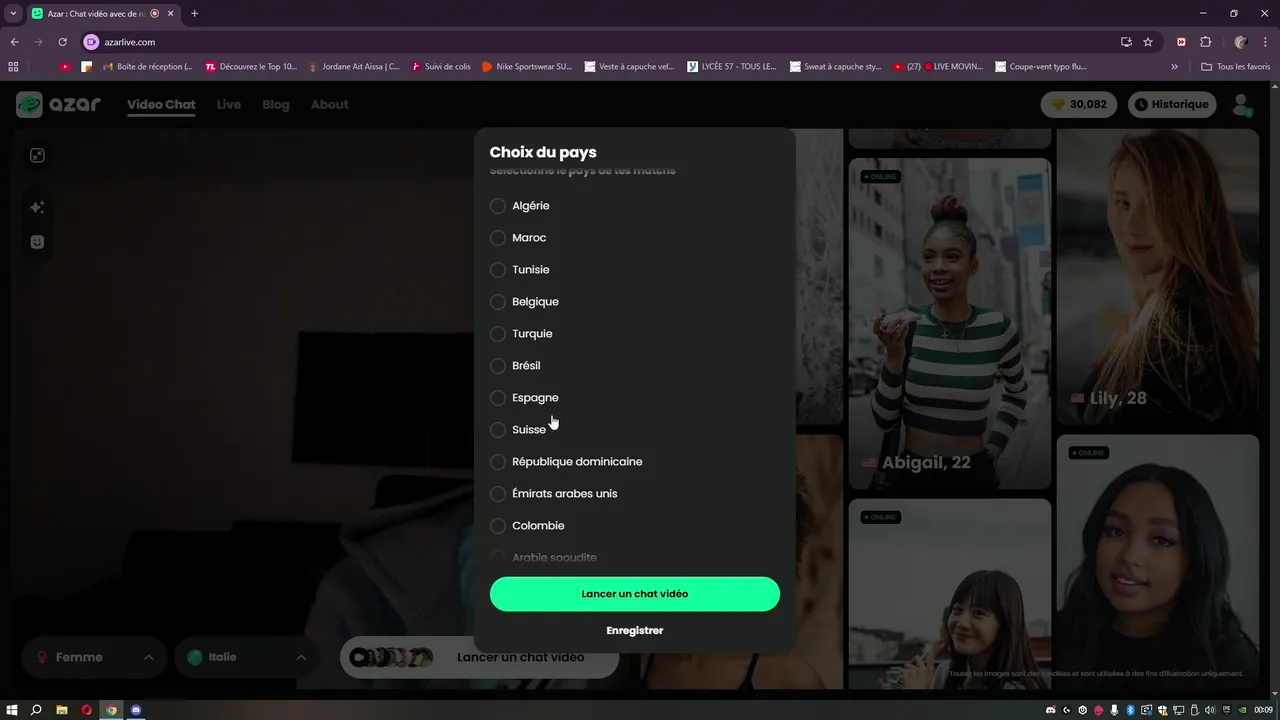Screen dimensions: 1280x720
Task: Open Opera browser from taskbar
Action: pyautogui.click(x=87, y=710)
